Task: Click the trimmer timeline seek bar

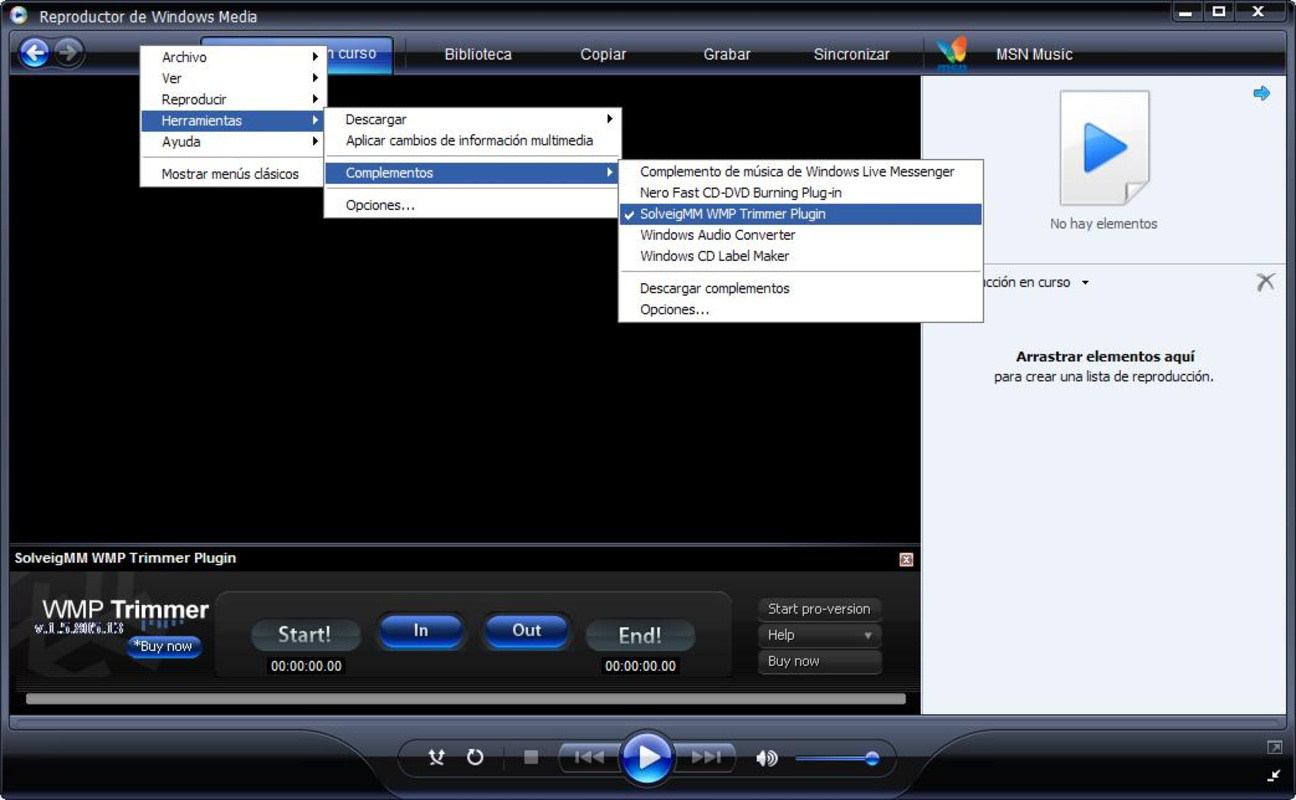Action: [466, 699]
